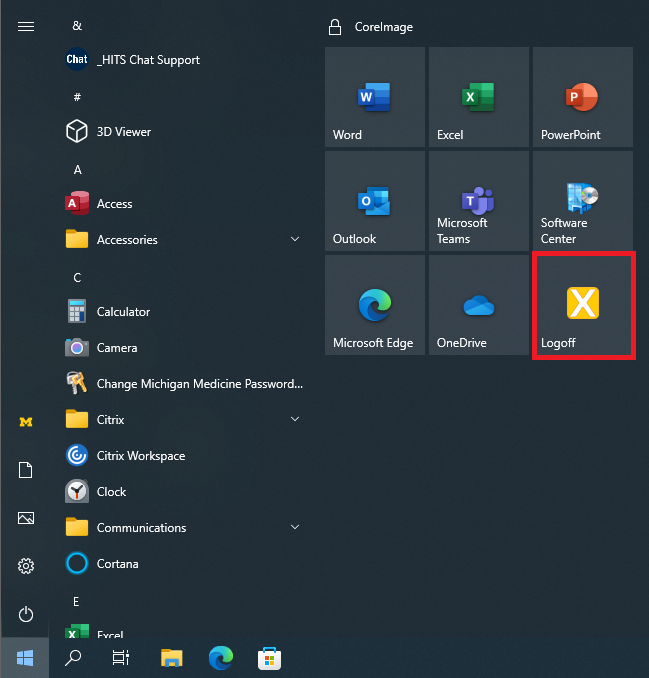
Task: Click the # section header
Action: [x=77, y=97]
